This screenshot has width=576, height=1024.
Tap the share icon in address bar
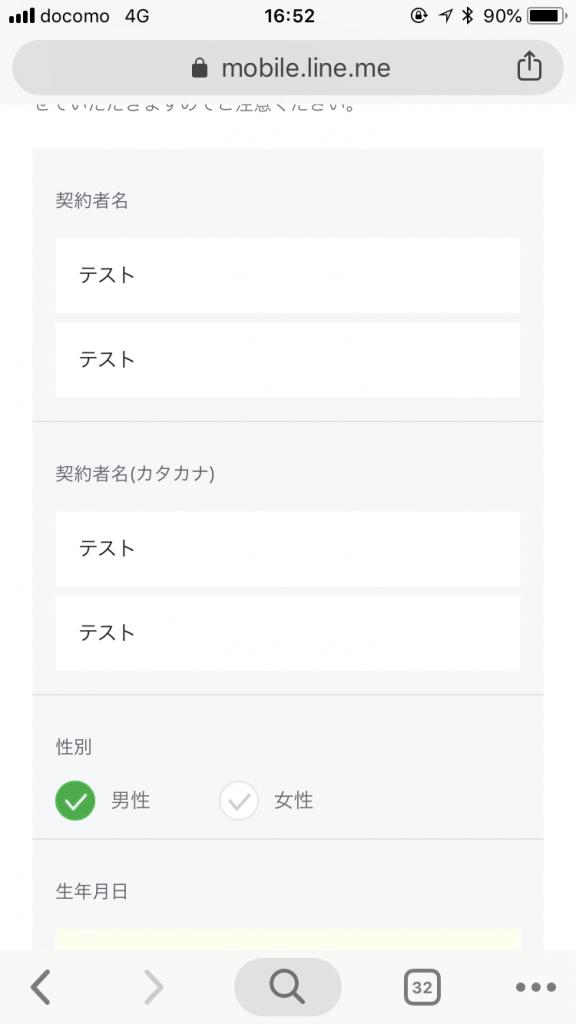[x=529, y=66]
